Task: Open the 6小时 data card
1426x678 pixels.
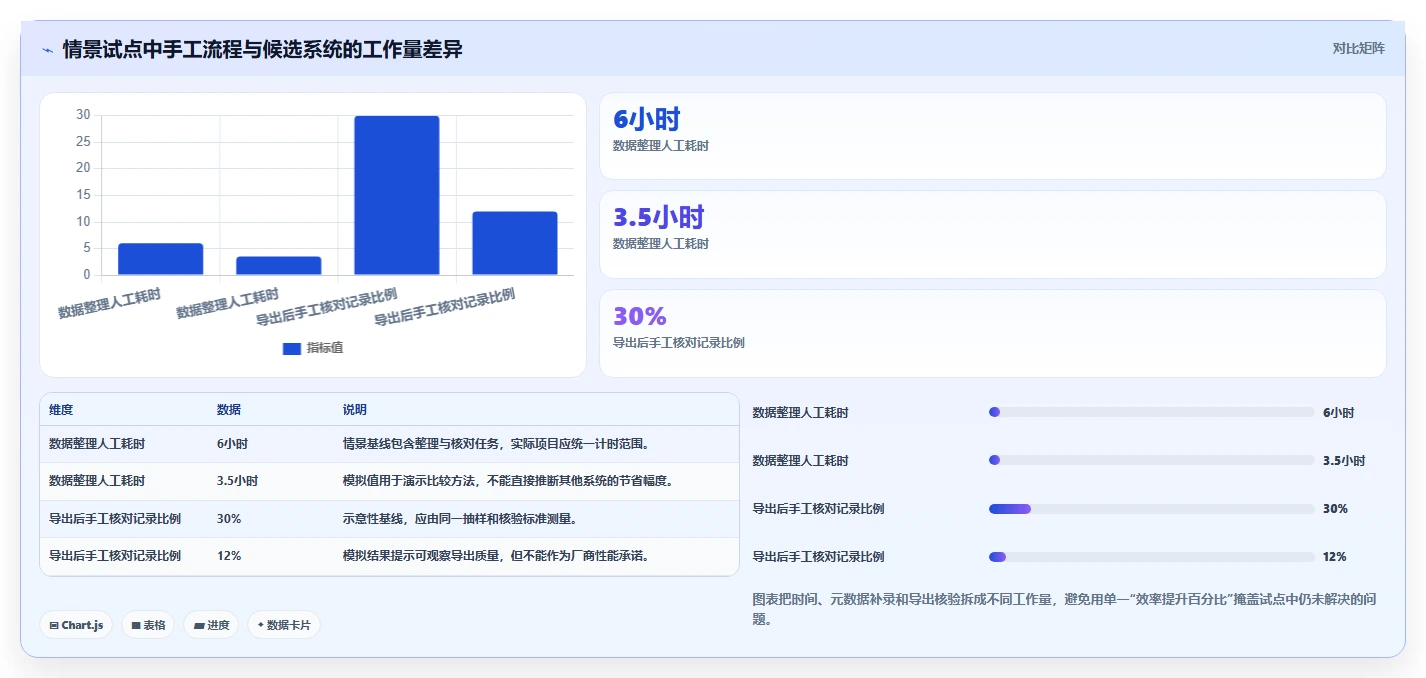Action: click(992, 136)
